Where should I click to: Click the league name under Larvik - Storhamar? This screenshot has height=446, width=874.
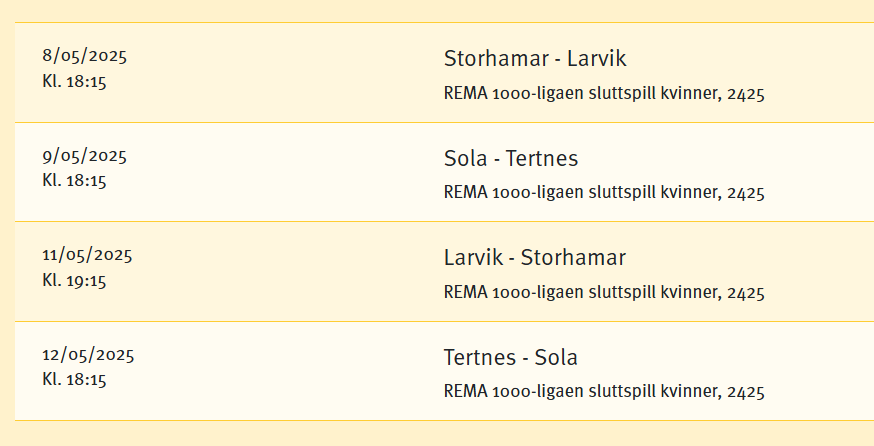(x=603, y=293)
